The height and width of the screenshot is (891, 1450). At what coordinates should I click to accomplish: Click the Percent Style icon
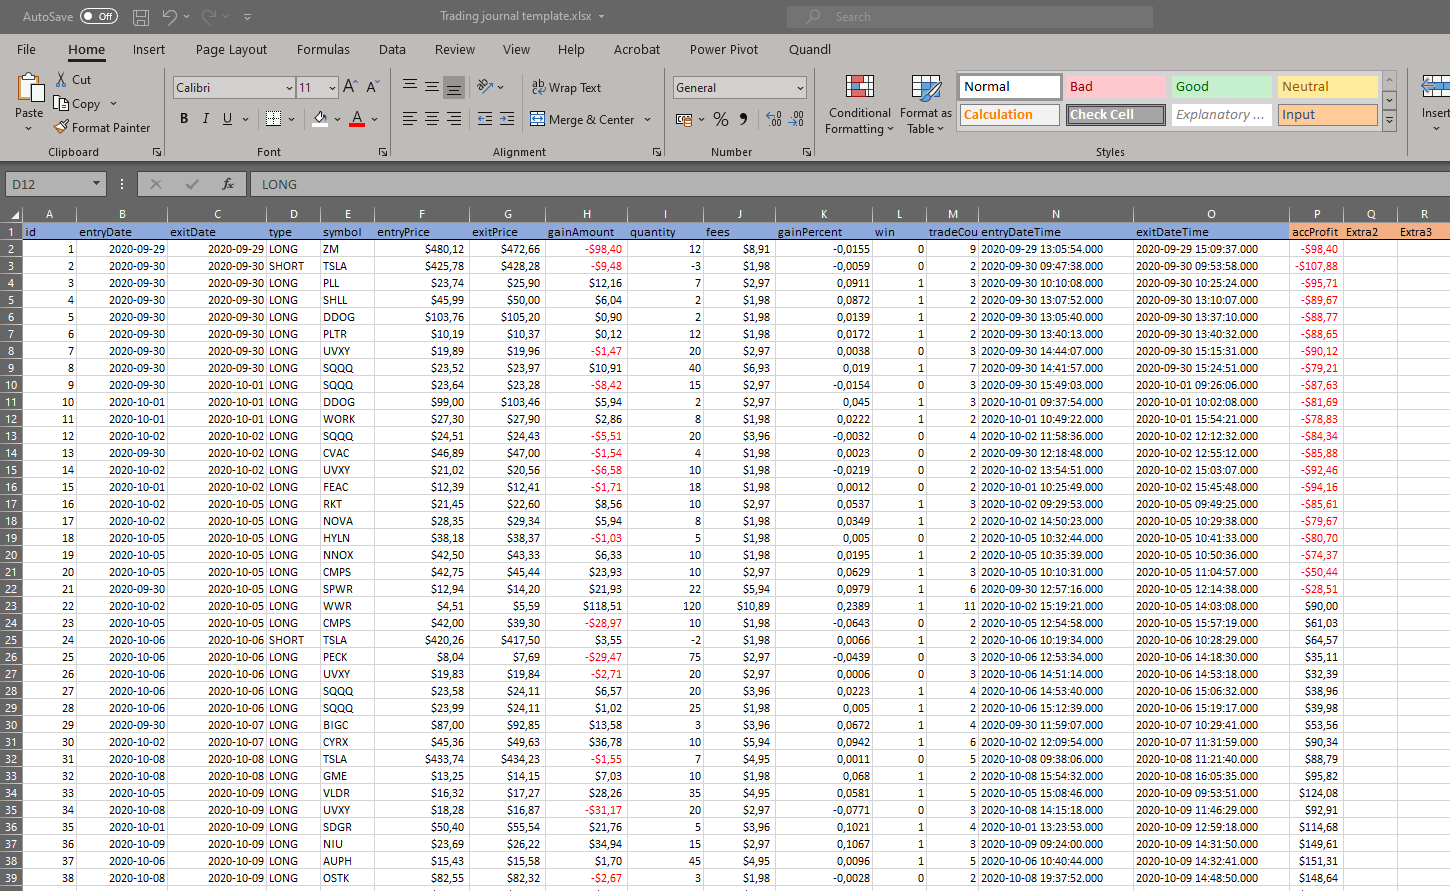720,119
